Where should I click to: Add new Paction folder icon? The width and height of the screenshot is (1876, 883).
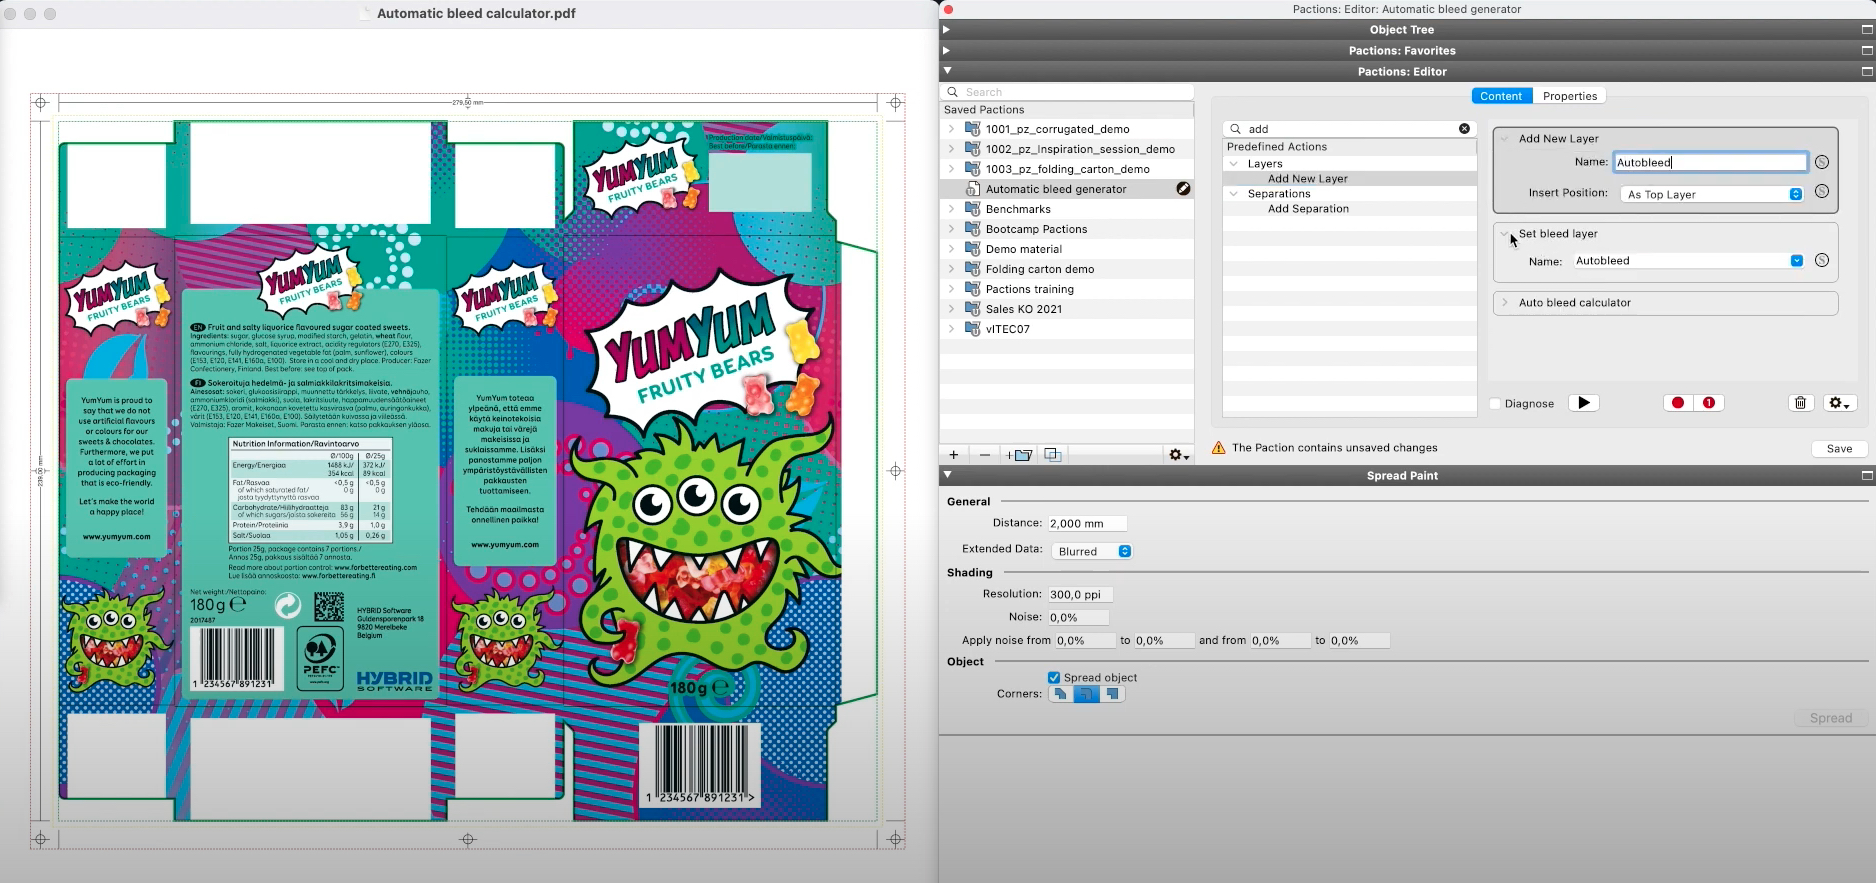point(1020,455)
